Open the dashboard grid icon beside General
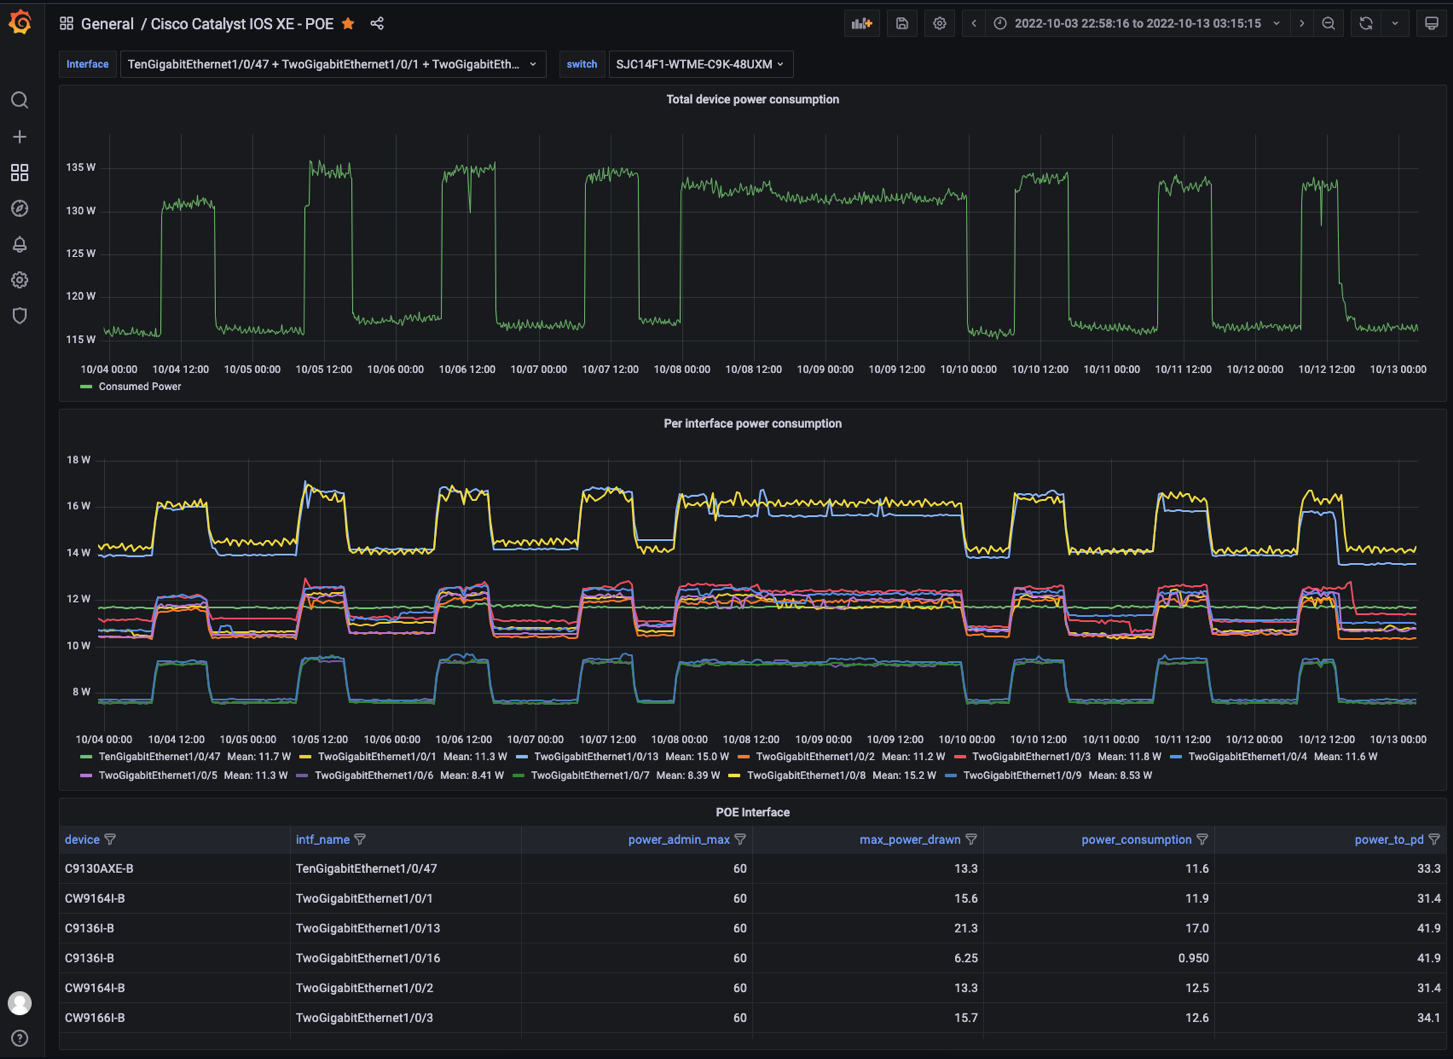Image resolution: width=1453 pixels, height=1059 pixels. click(66, 23)
